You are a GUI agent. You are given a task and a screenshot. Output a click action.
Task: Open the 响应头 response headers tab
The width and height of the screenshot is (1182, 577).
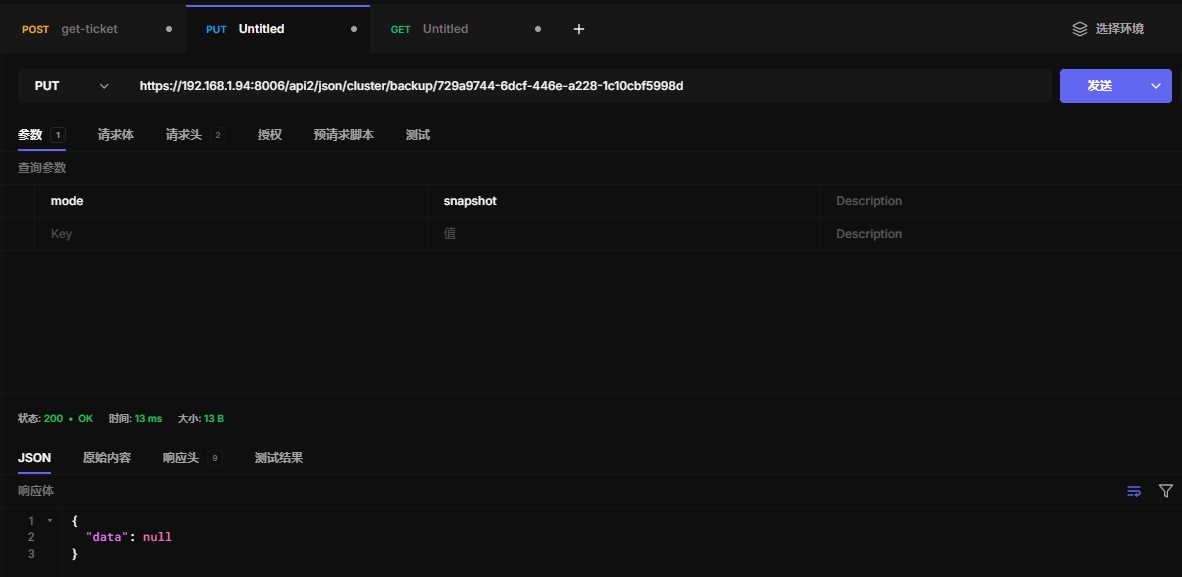coord(181,458)
